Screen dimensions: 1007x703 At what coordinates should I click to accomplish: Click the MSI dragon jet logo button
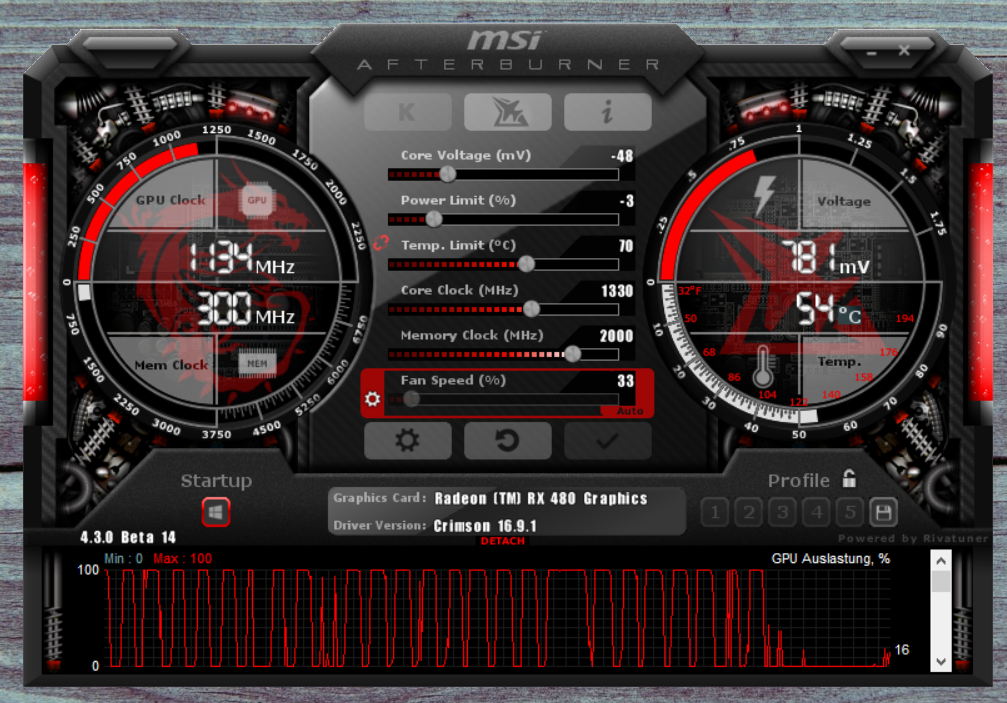click(x=507, y=112)
